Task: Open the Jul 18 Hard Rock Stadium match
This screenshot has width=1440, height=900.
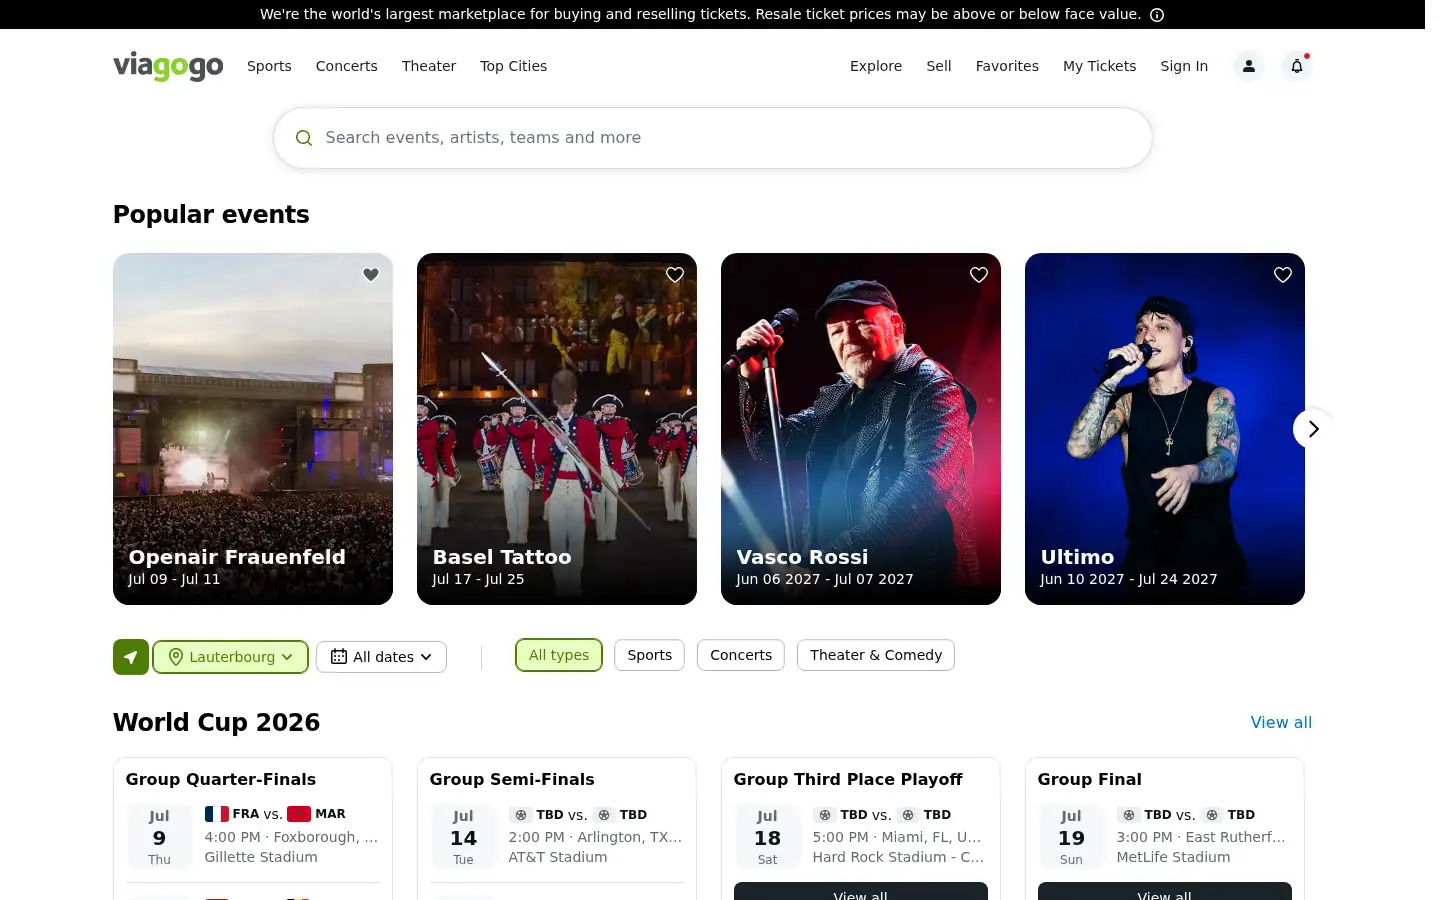Action: click(861, 836)
